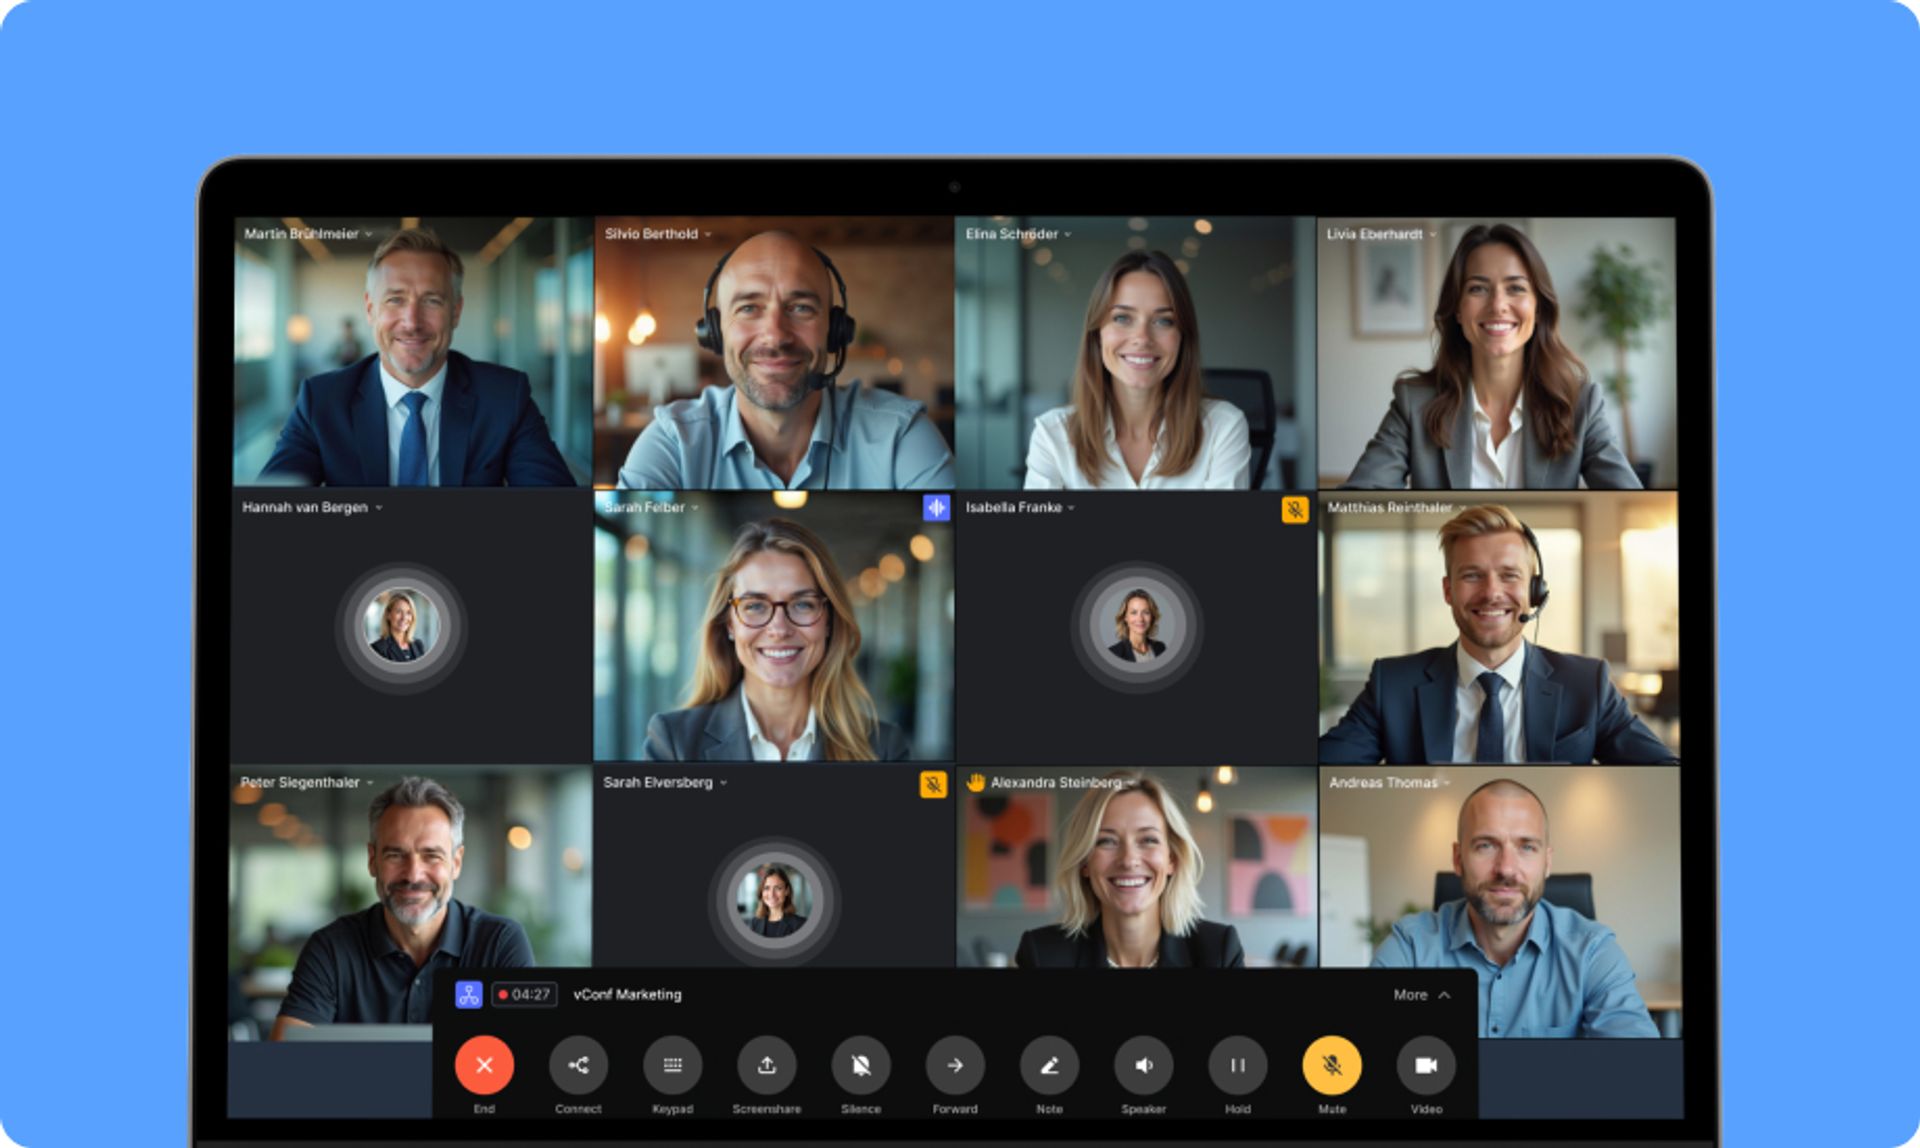Toggle the yellow Mute microphone button
The image size is (1920, 1148).
1332,1065
